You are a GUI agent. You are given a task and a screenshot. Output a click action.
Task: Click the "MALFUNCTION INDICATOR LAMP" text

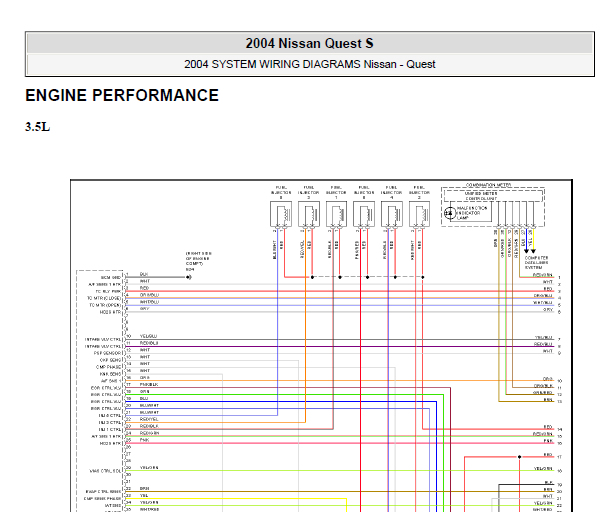pyautogui.click(x=472, y=213)
